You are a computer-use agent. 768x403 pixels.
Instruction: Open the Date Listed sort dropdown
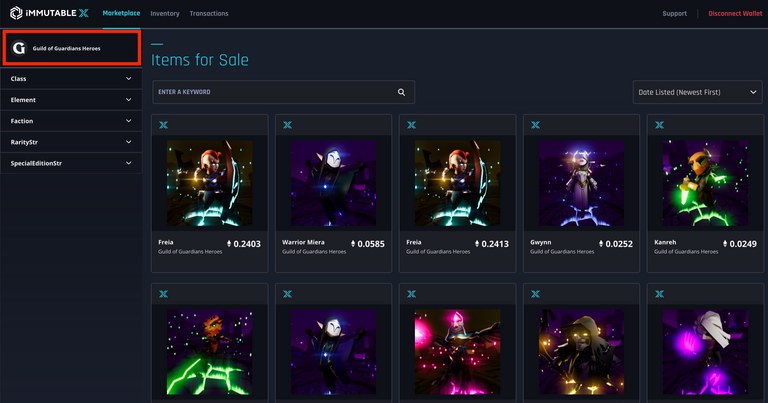697,92
